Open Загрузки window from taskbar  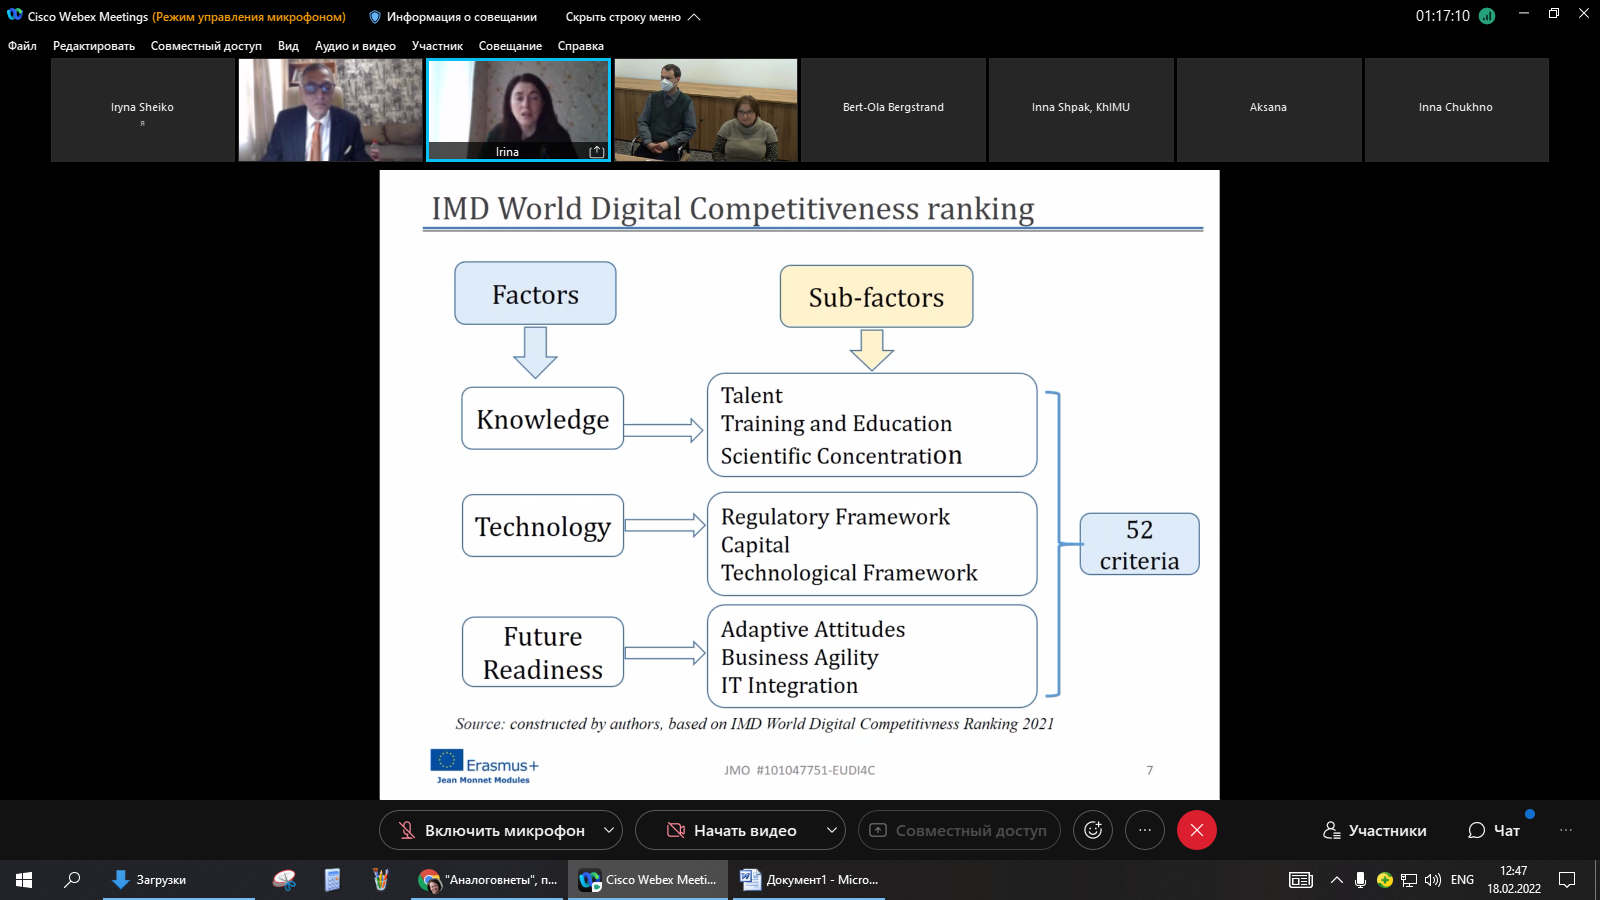[x=179, y=880]
